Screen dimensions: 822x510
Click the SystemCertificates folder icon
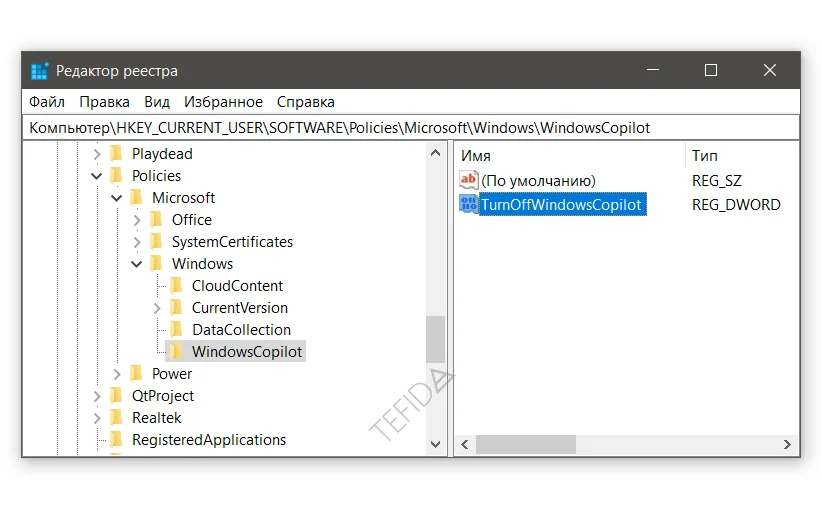[156, 242]
